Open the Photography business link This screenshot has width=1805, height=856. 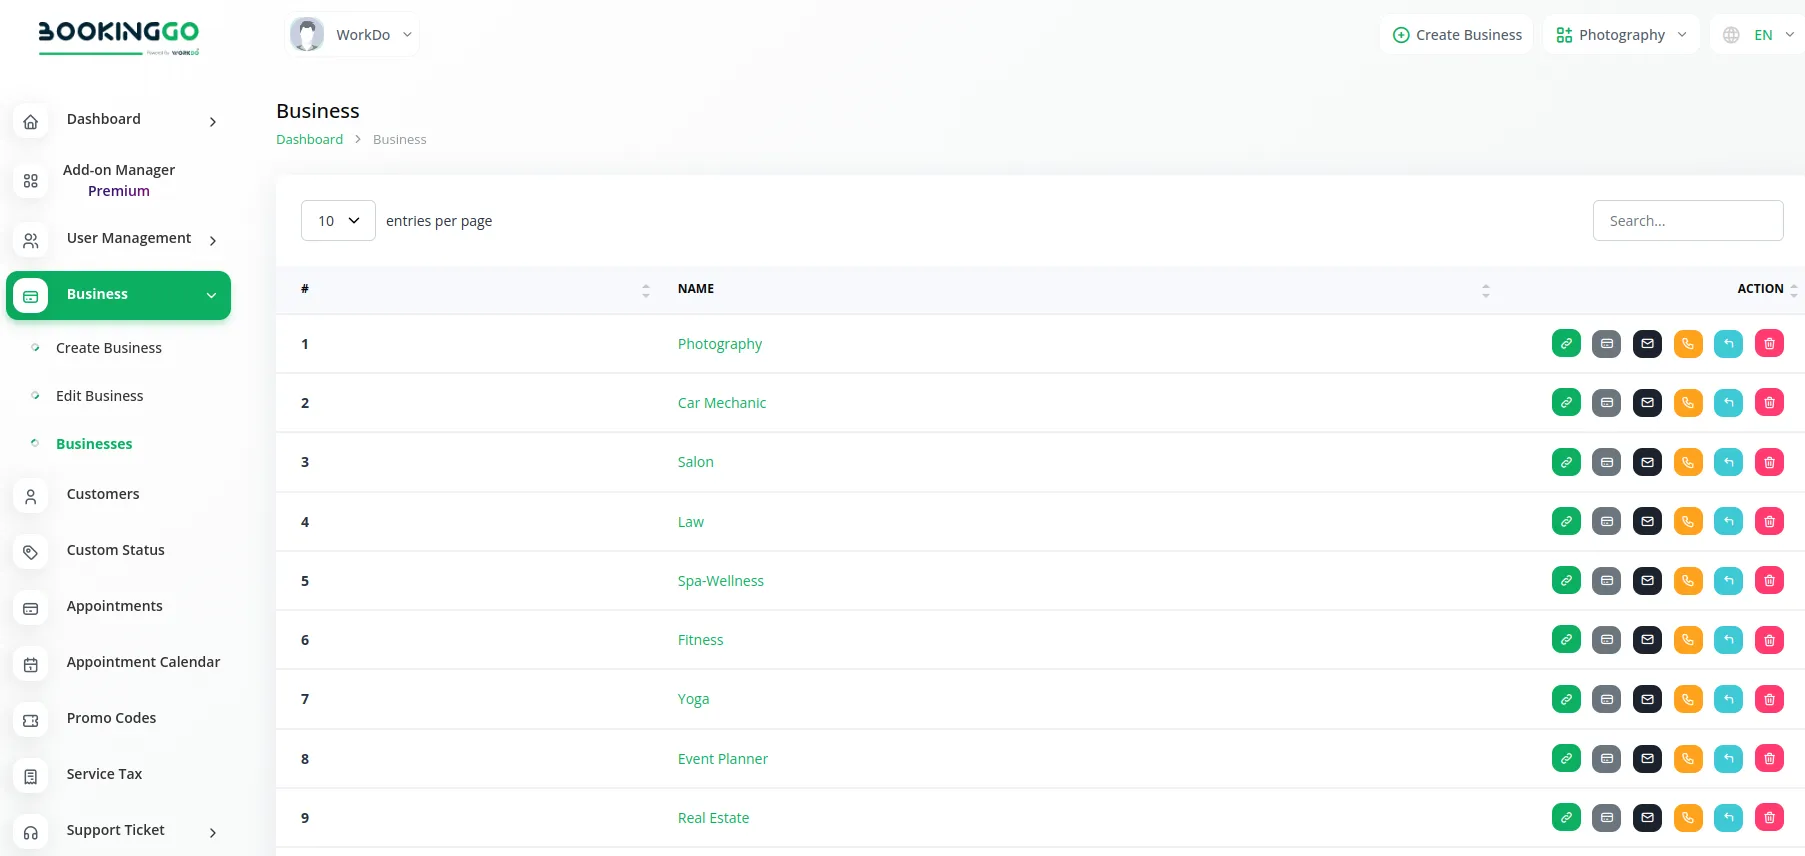pos(720,344)
